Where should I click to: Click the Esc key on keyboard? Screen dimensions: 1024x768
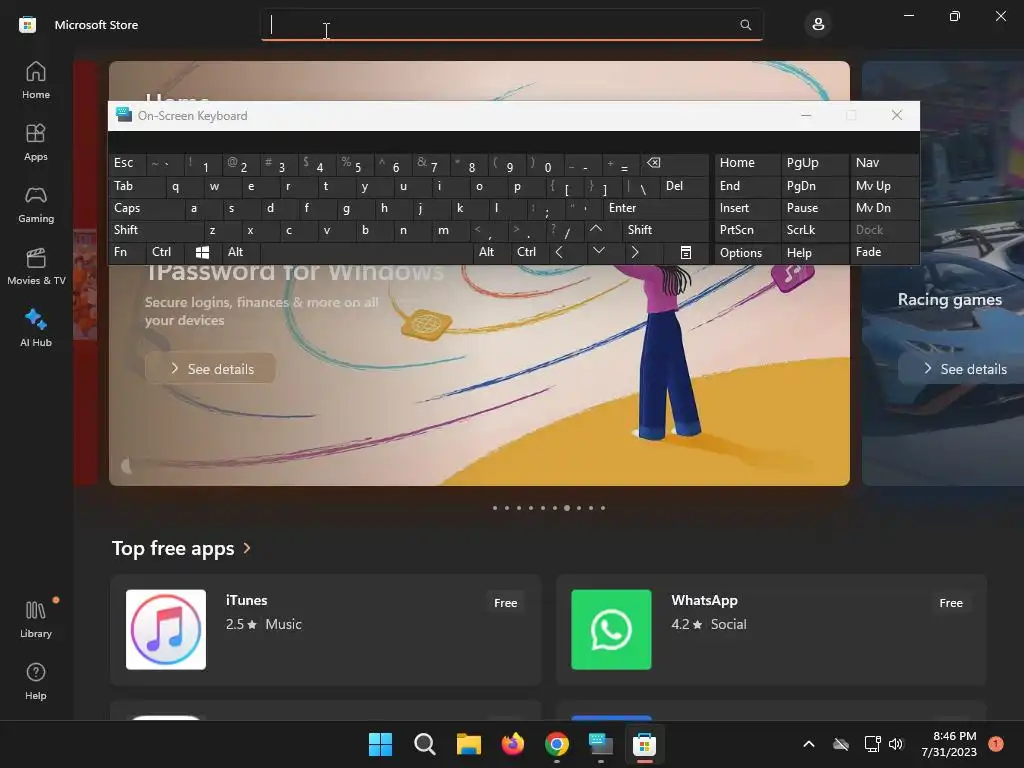[x=127, y=163]
